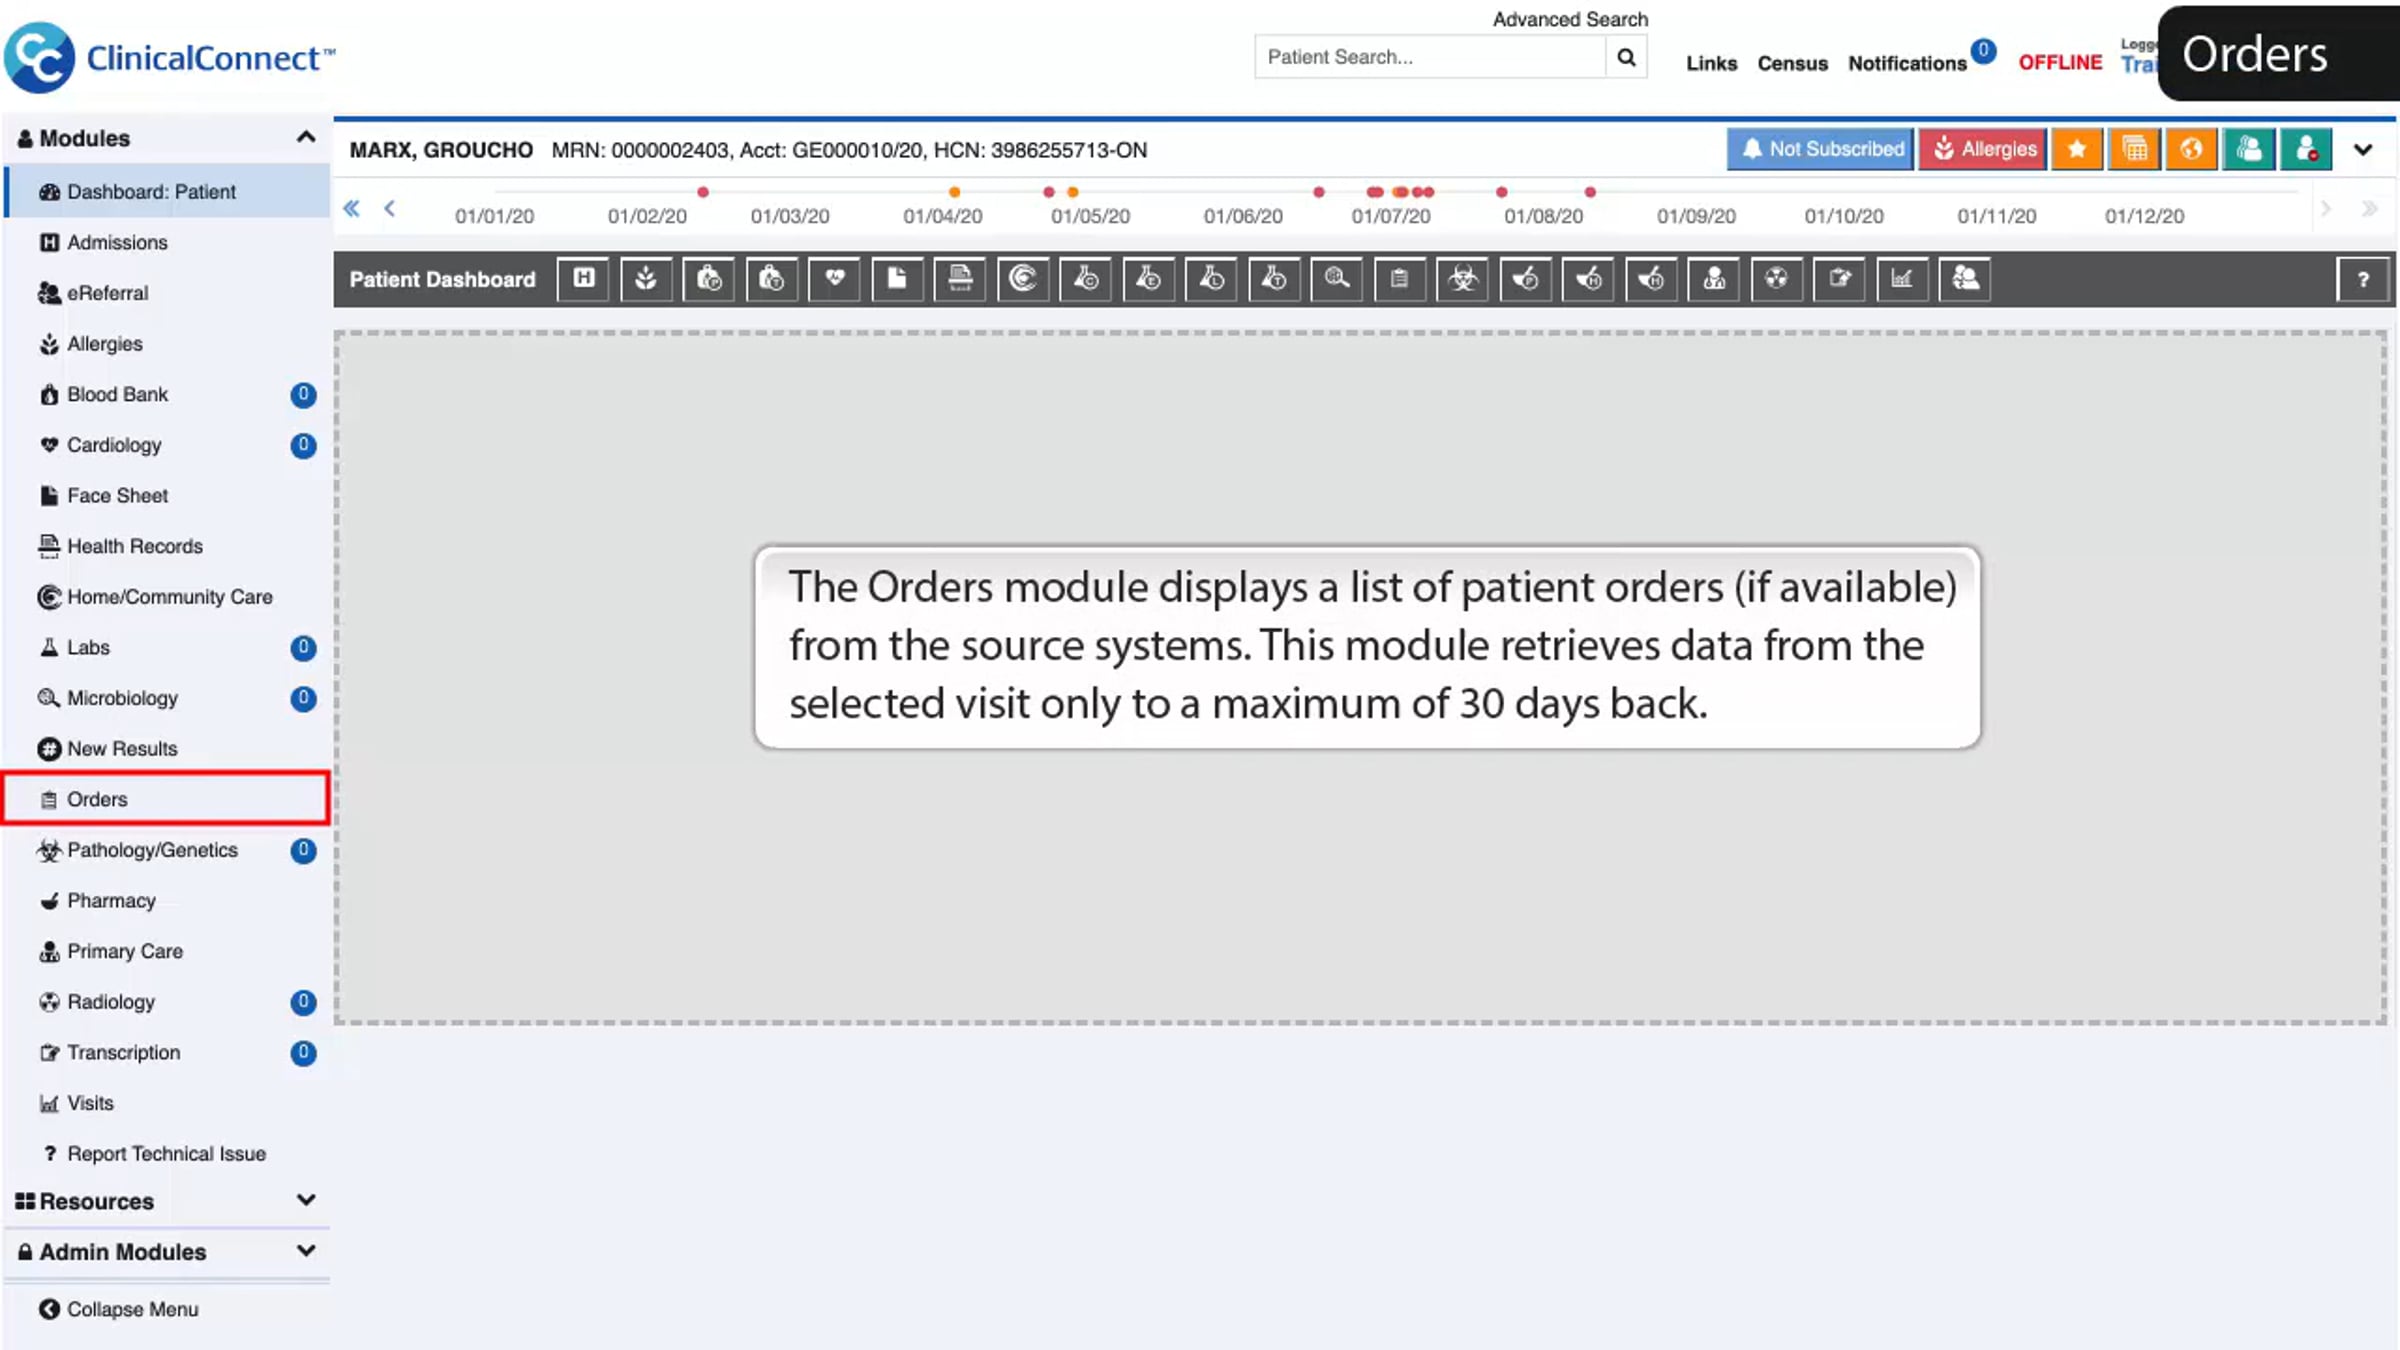Screen dimensions: 2400x1350
Task: Click the ClinicalConnect logo
Action: (x=170, y=58)
